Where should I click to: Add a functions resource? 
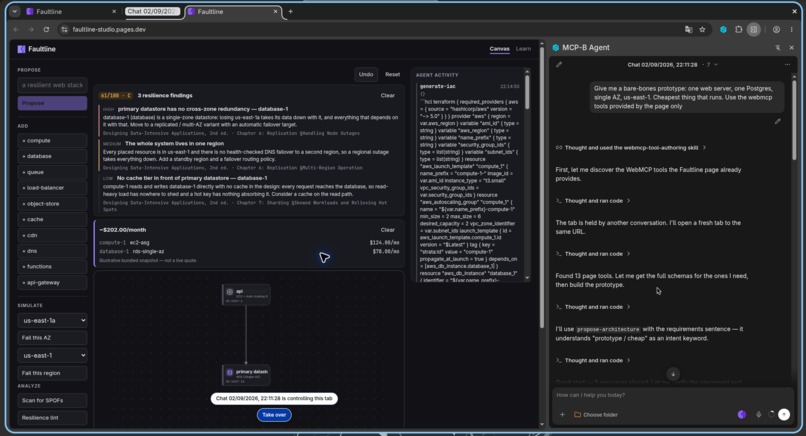[x=52, y=266]
